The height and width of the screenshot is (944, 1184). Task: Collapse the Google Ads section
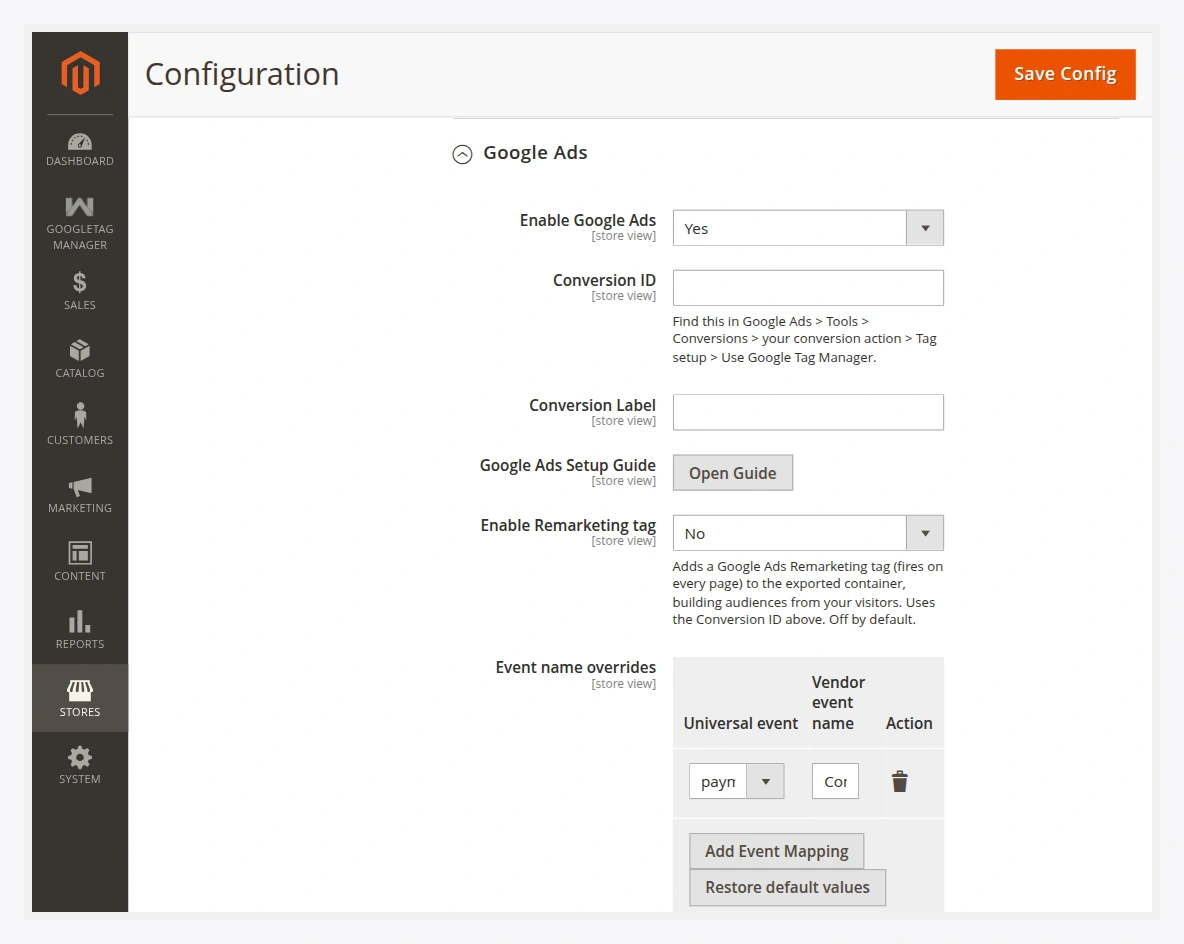[x=462, y=154]
